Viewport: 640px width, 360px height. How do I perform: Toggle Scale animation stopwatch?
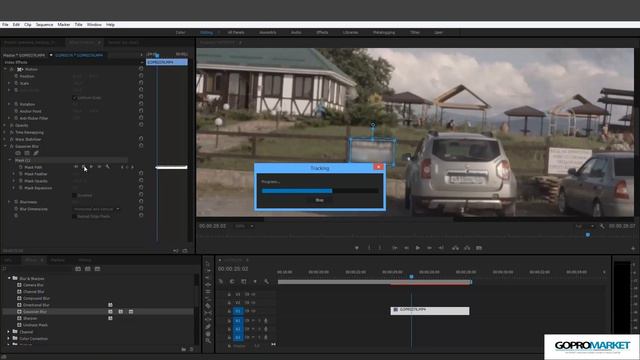pyautogui.click(x=16, y=83)
